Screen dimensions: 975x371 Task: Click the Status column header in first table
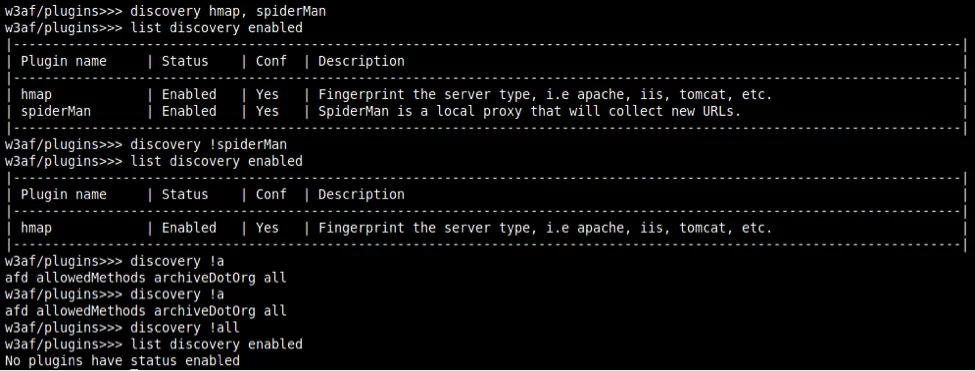185,61
